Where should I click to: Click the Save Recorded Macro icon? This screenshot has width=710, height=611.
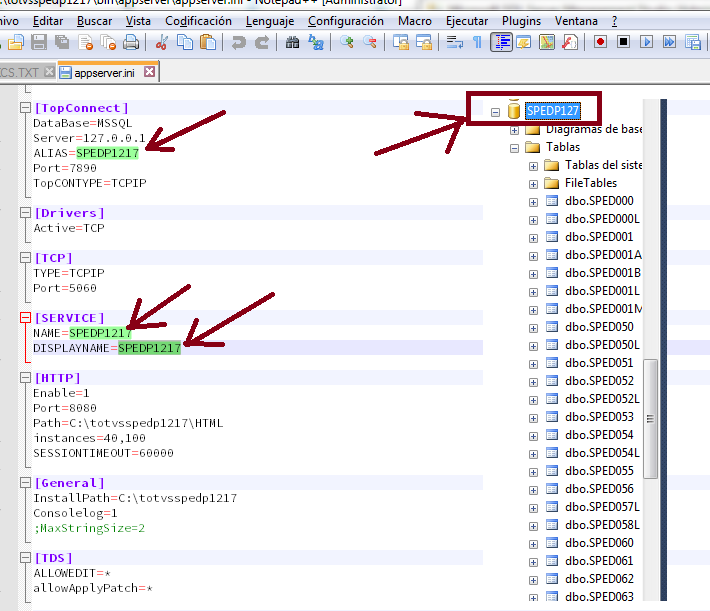tap(693, 43)
